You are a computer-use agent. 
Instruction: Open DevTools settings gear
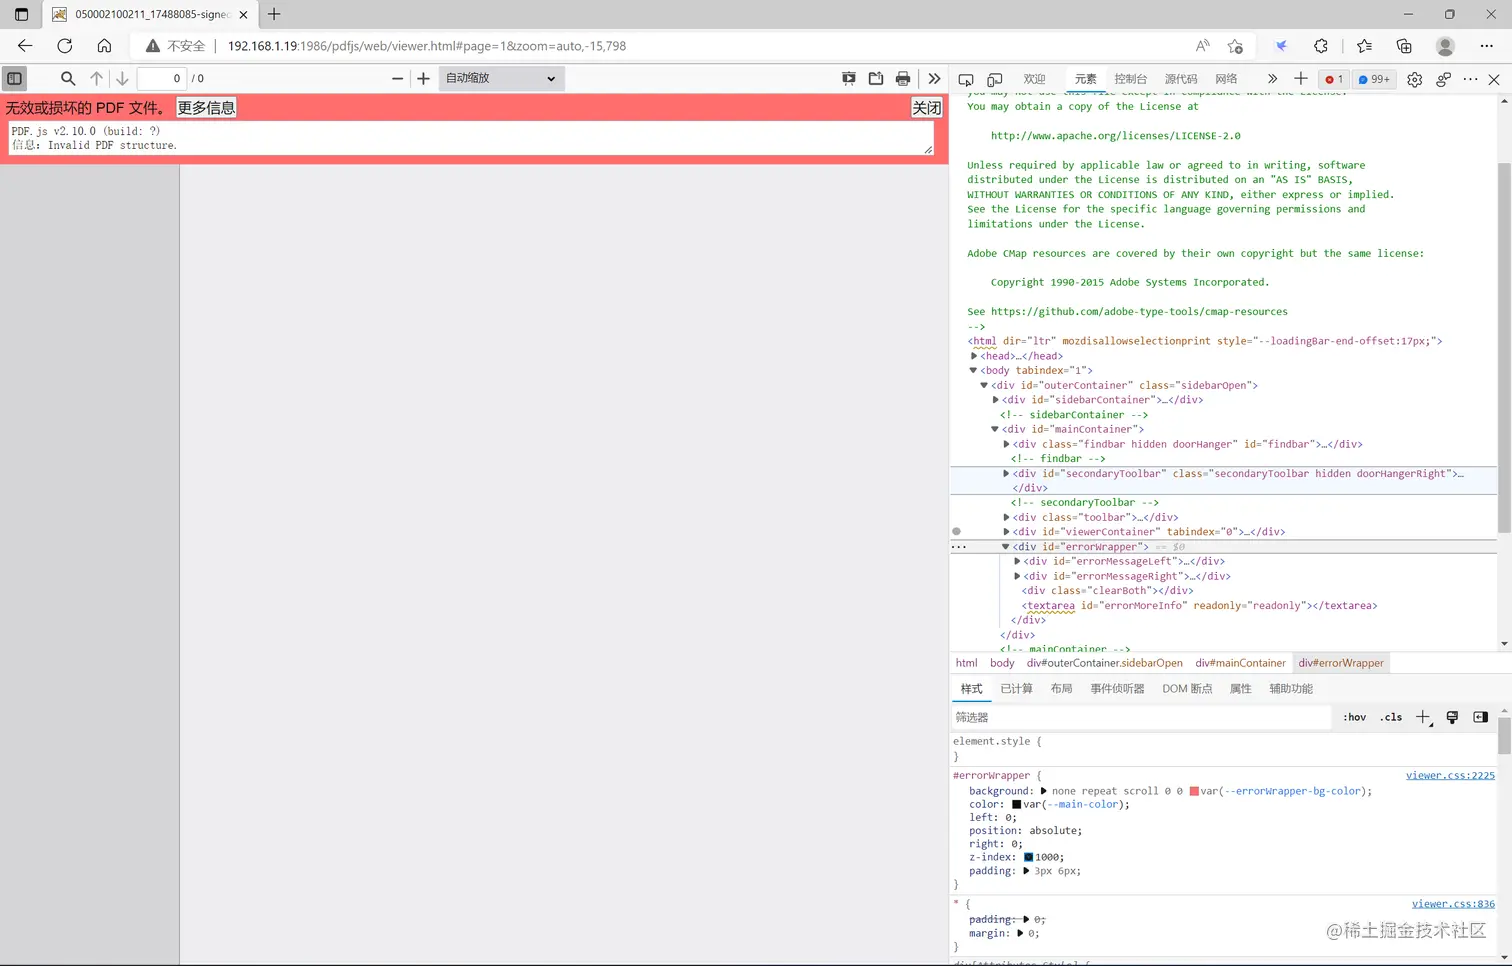click(1414, 79)
